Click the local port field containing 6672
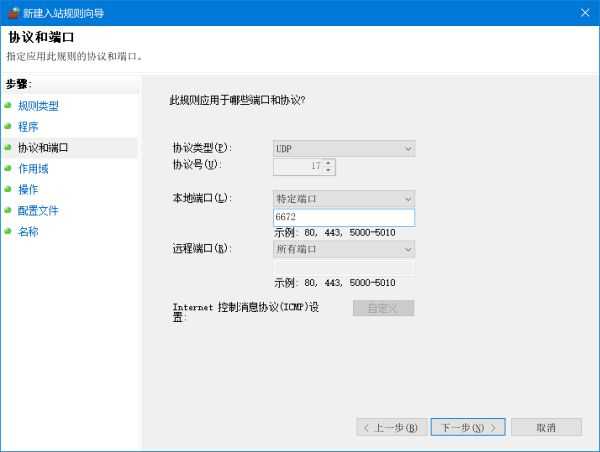Image resolution: width=600 pixels, height=452 pixels. 343,217
